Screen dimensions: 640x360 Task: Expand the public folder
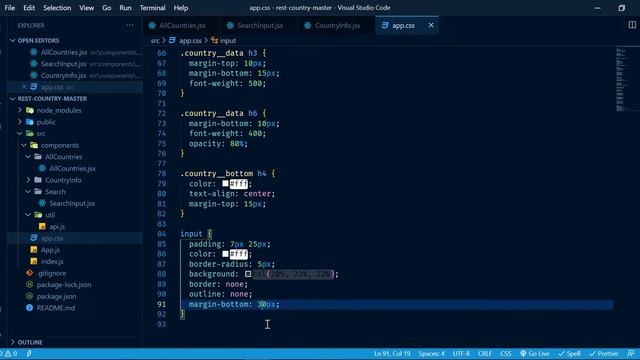coord(20,122)
